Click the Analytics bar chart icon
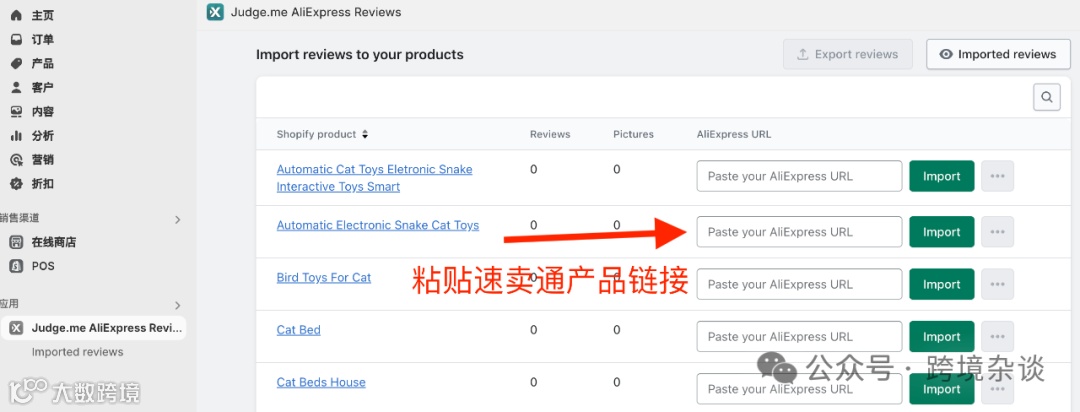Viewport: 1080px width, 412px height. point(16,136)
